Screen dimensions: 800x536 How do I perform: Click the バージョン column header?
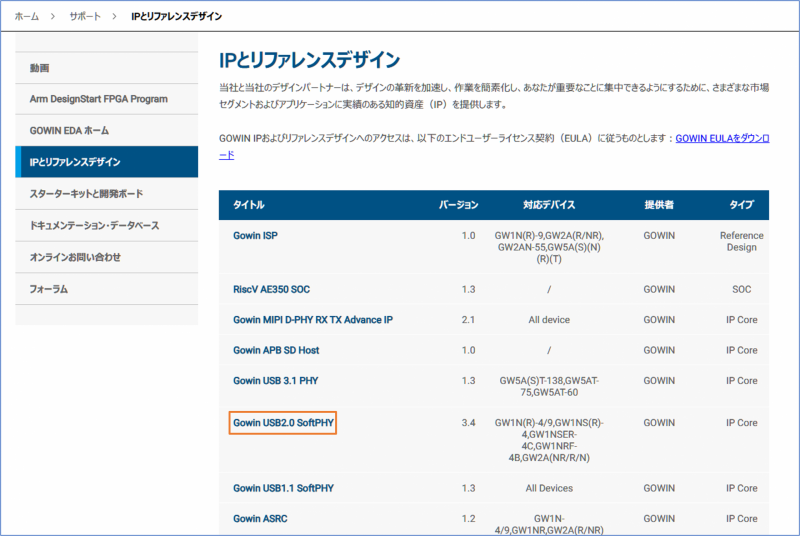tap(459, 205)
